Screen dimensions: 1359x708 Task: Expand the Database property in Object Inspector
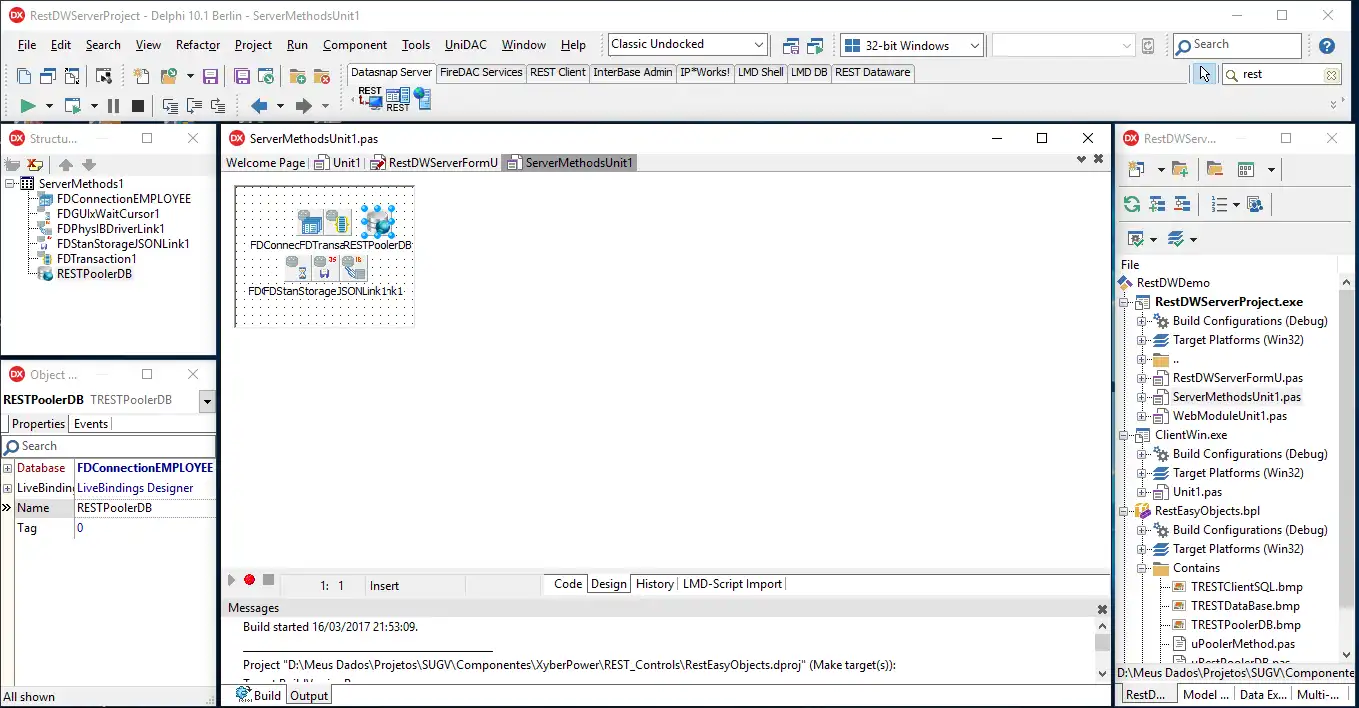tap(8, 468)
